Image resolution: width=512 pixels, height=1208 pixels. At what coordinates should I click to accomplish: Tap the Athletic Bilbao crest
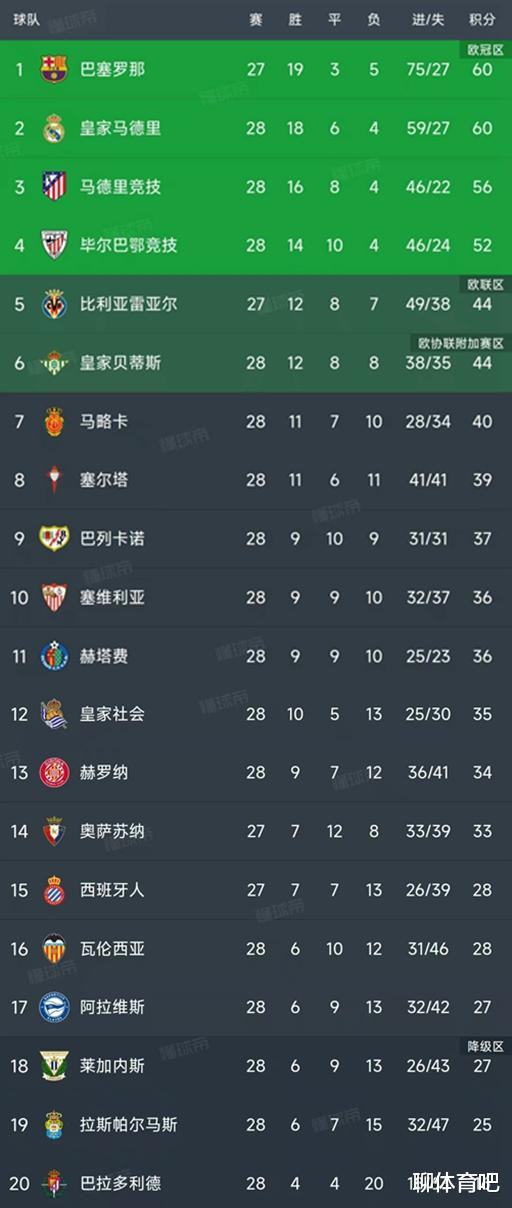coord(53,245)
